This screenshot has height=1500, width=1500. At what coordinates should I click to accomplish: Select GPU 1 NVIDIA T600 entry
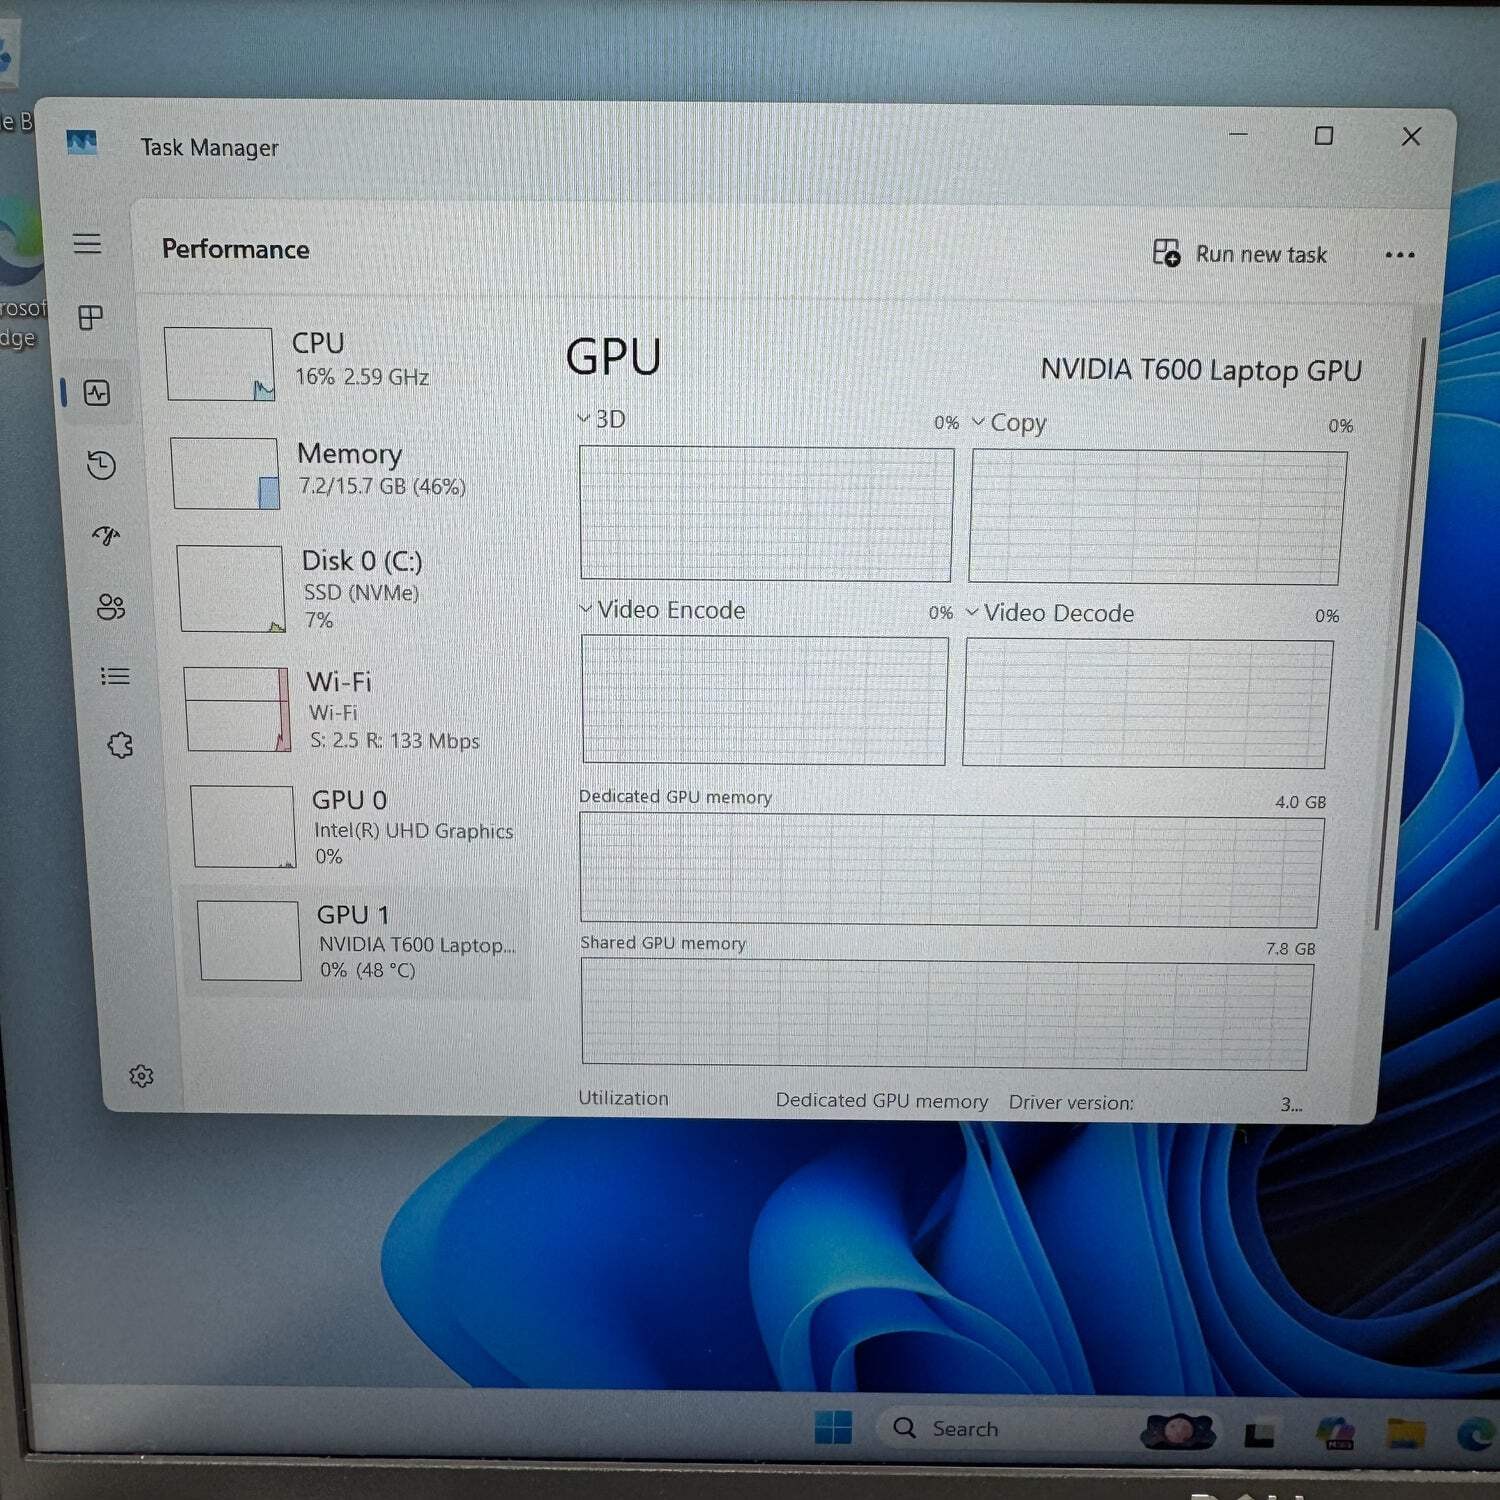356,941
